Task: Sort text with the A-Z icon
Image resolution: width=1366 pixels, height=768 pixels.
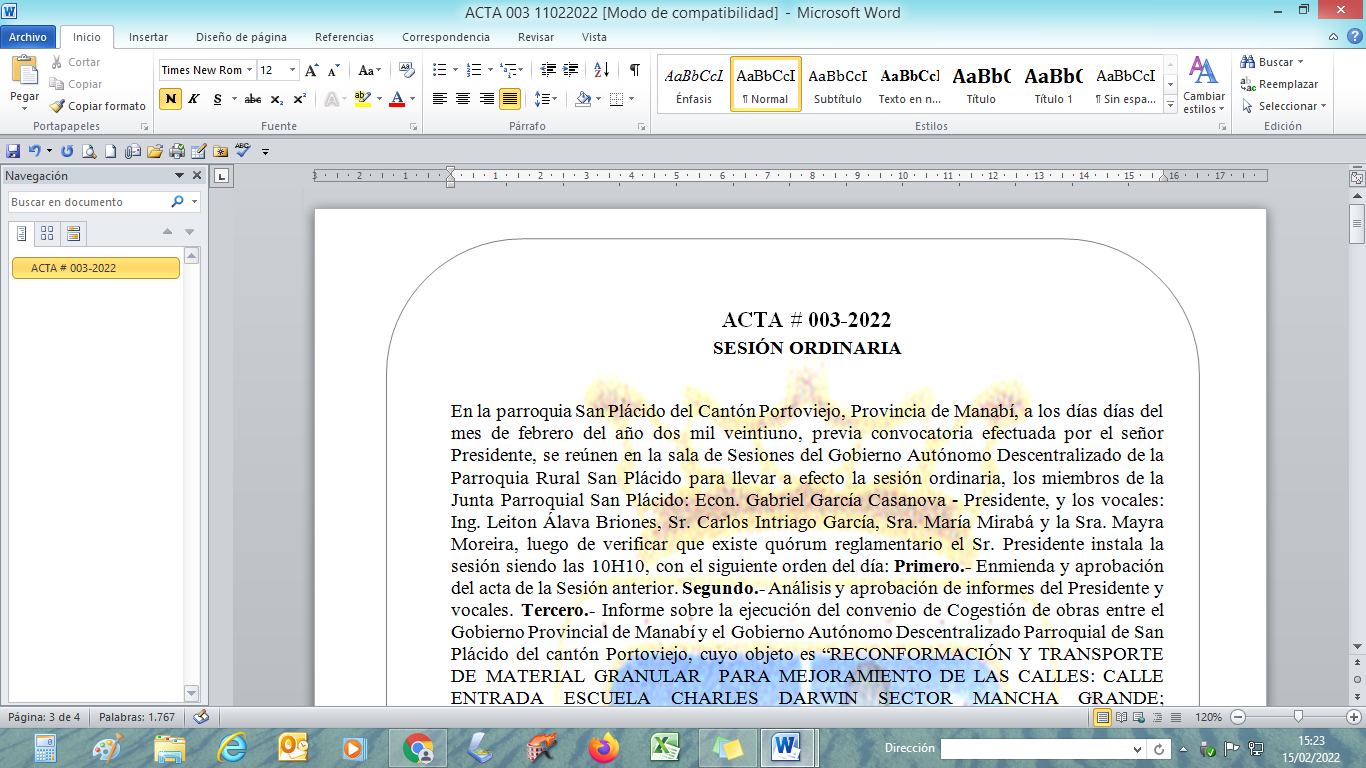Action: tap(601, 70)
